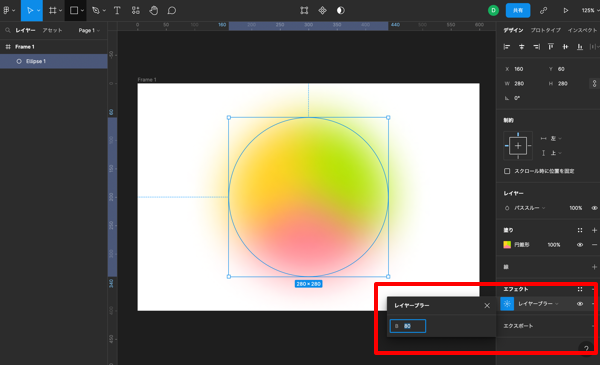Screen dimensions: 600x365
Task: Click the Use as mask icon
Action: click(x=341, y=10)
